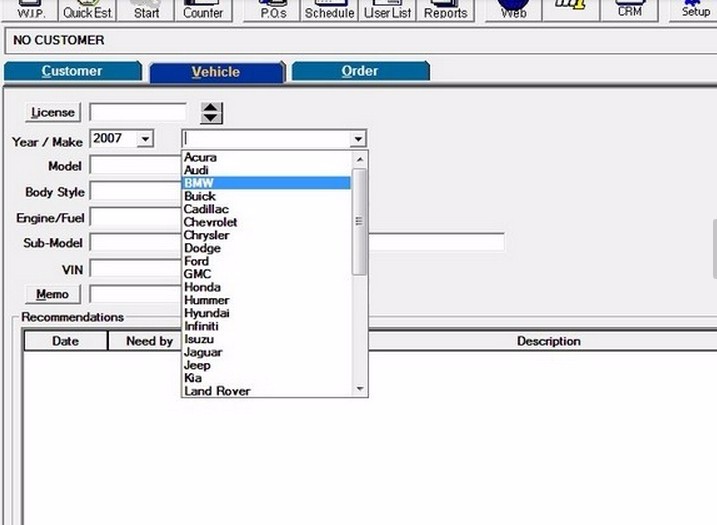
Task: Open P.O.s from the toolbar
Action: [x=272, y=10]
